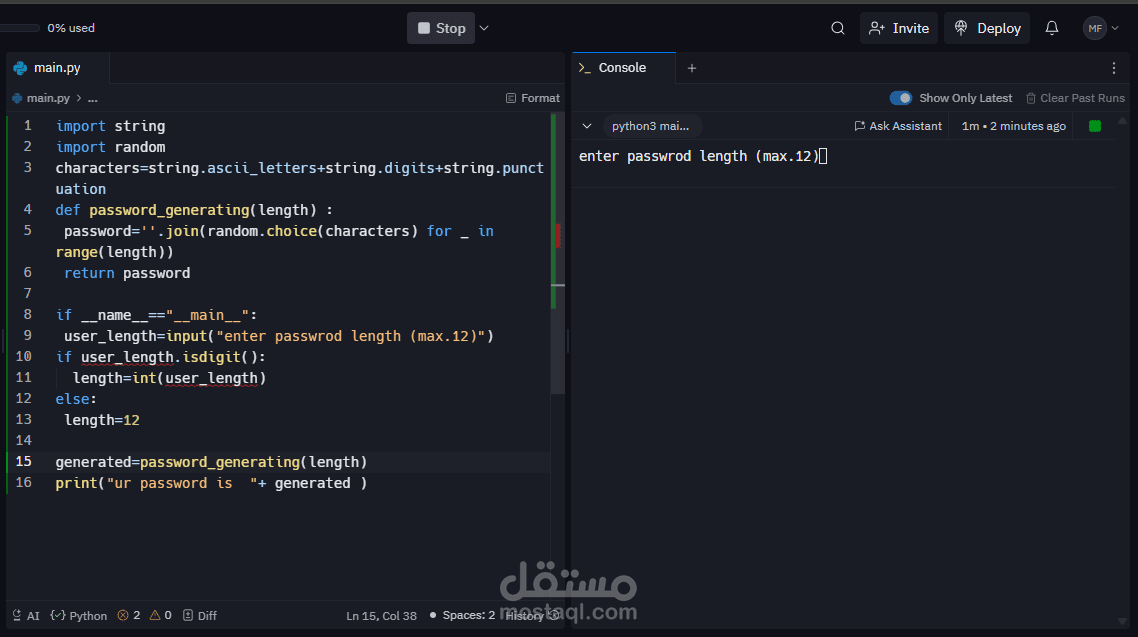Image resolution: width=1138 pixels, height=637 pixels.
Task: Click the import random line
Action: [x=110, y=147]
